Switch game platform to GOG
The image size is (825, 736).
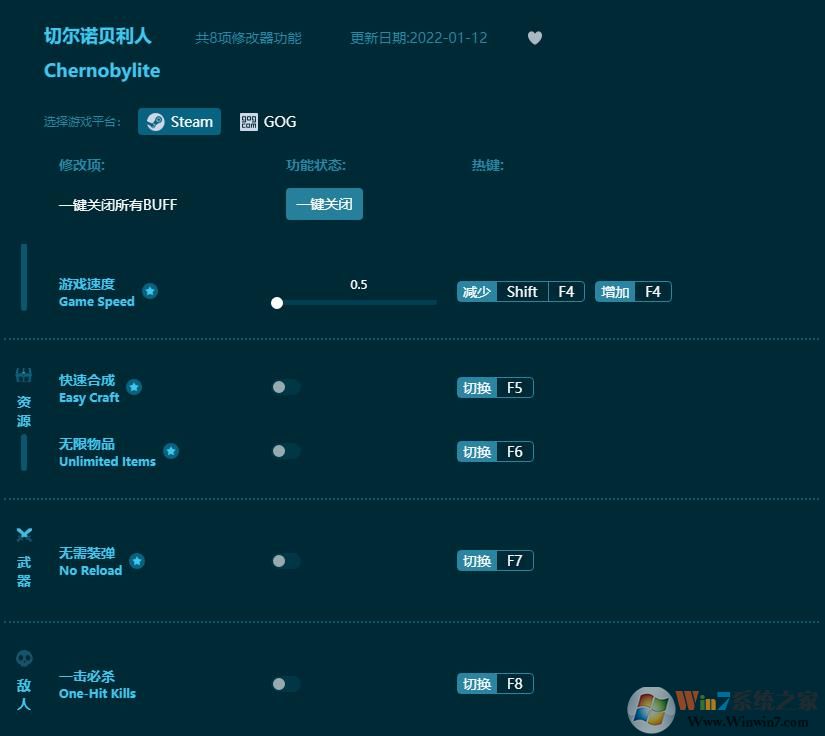pos(267,121)
